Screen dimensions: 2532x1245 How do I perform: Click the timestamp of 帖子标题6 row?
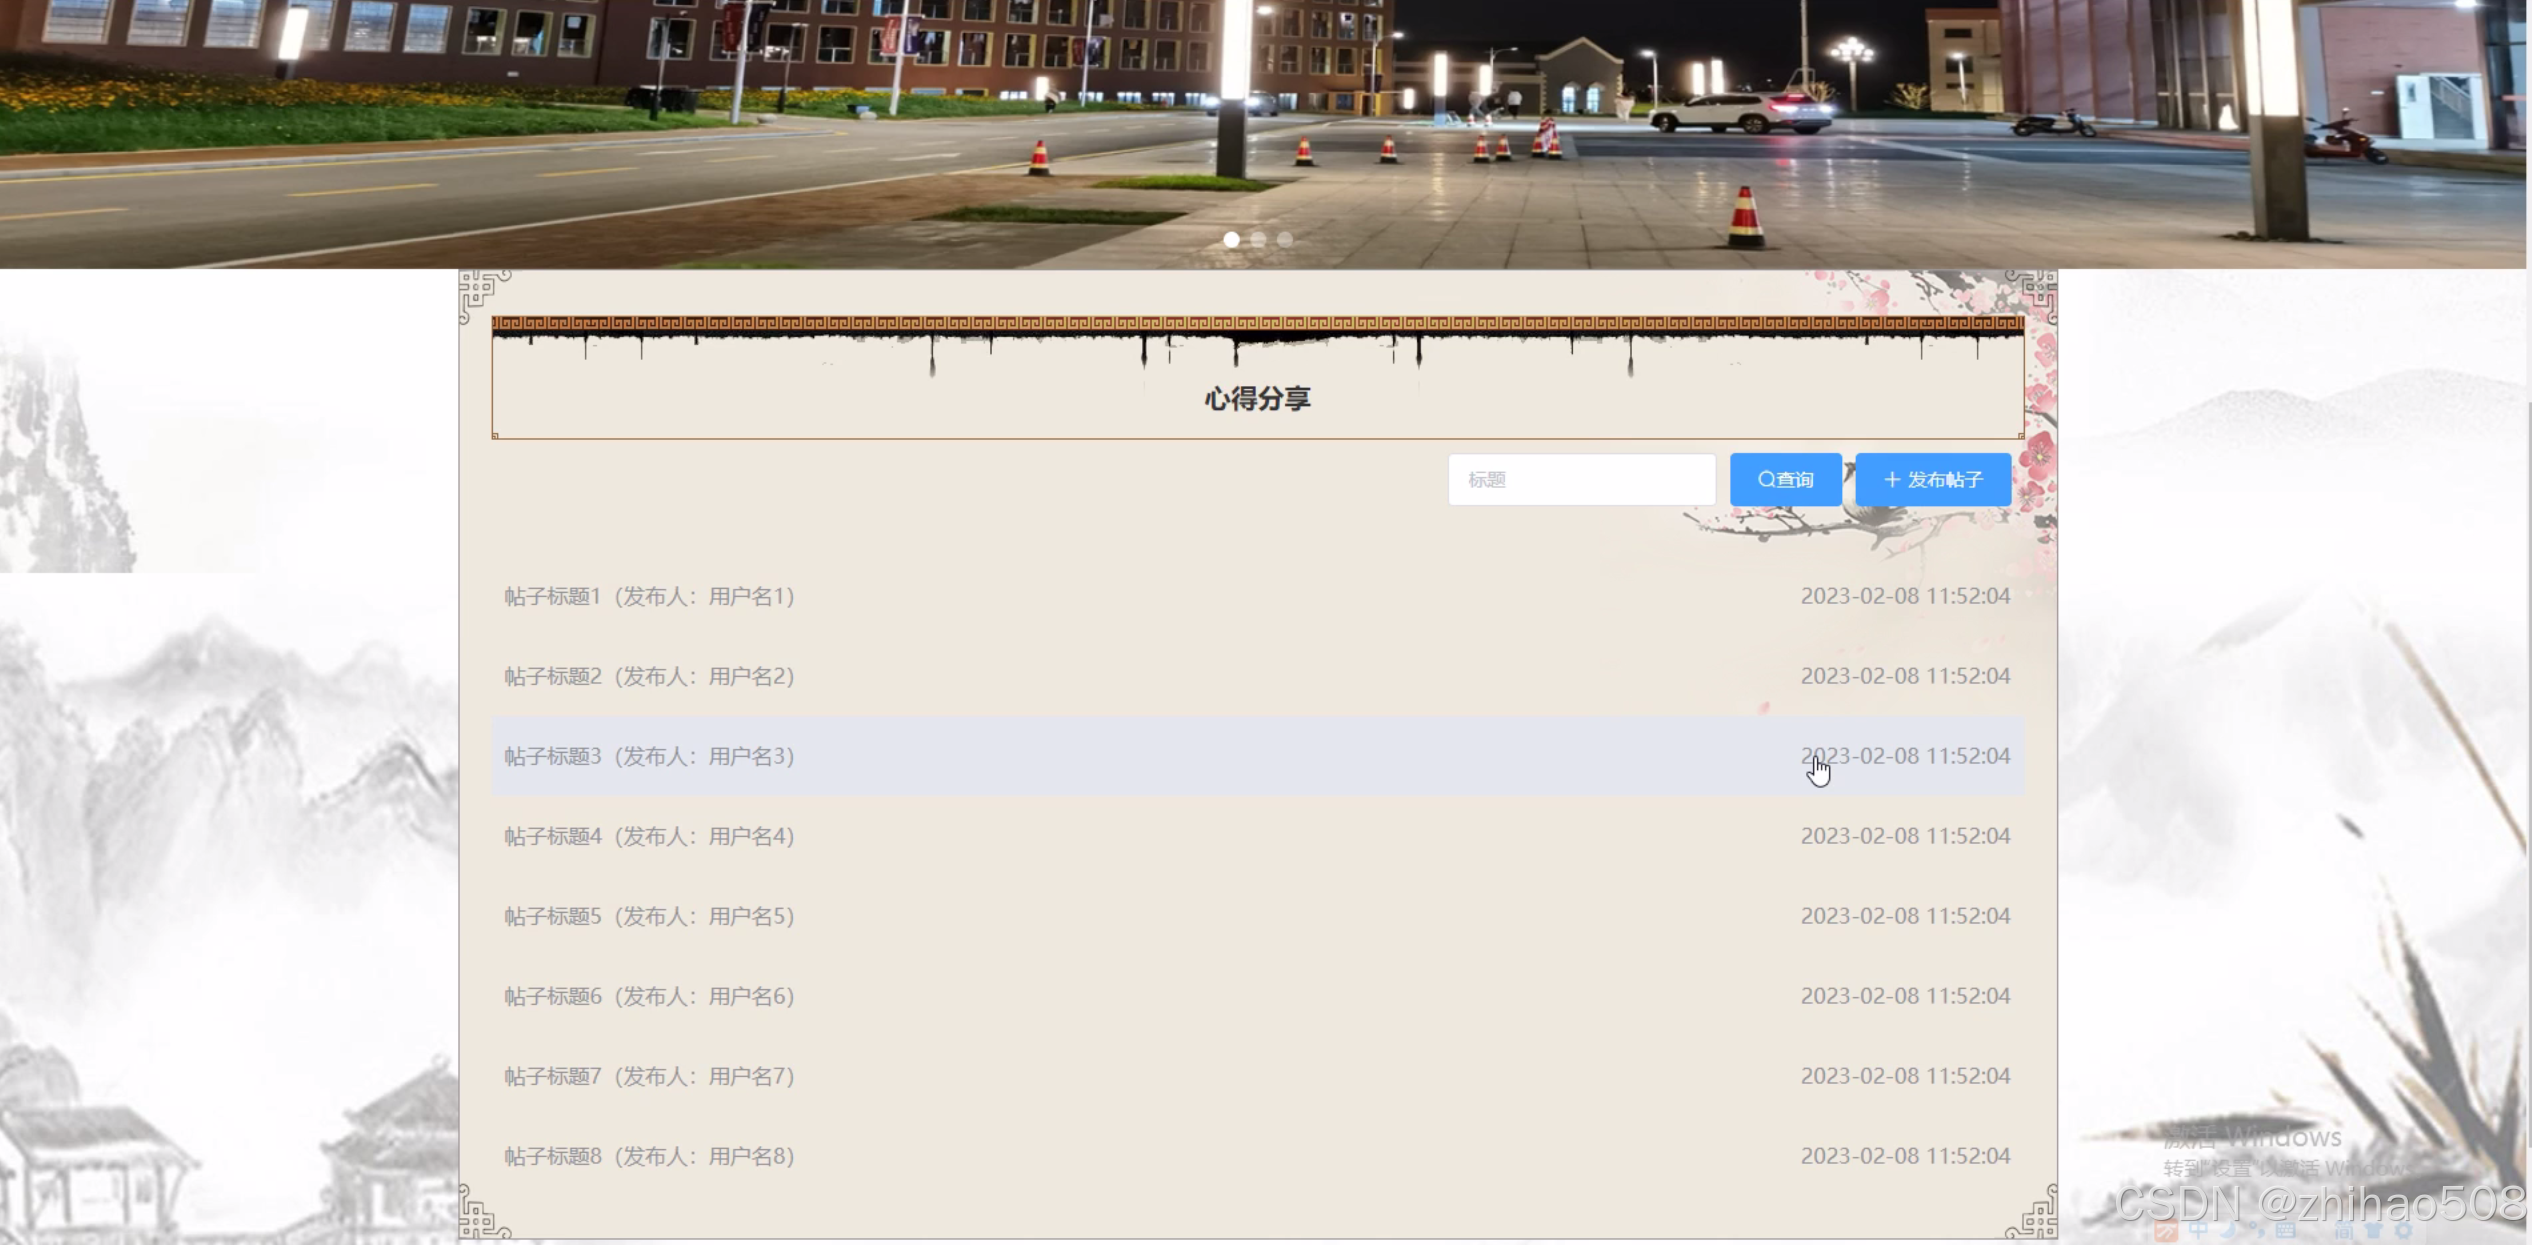[1905, 997]
